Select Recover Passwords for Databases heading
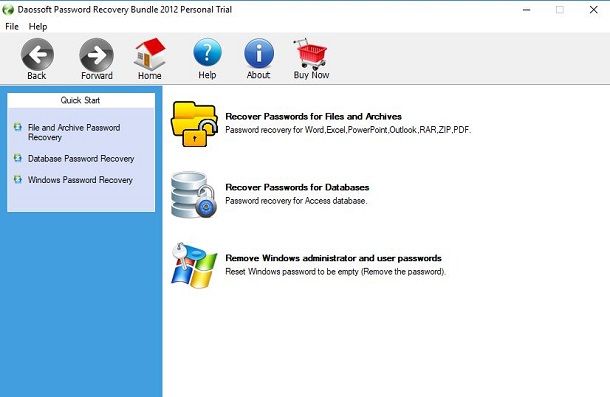The width and height of the screenshot is (610, 397). (x=297, y=187)
